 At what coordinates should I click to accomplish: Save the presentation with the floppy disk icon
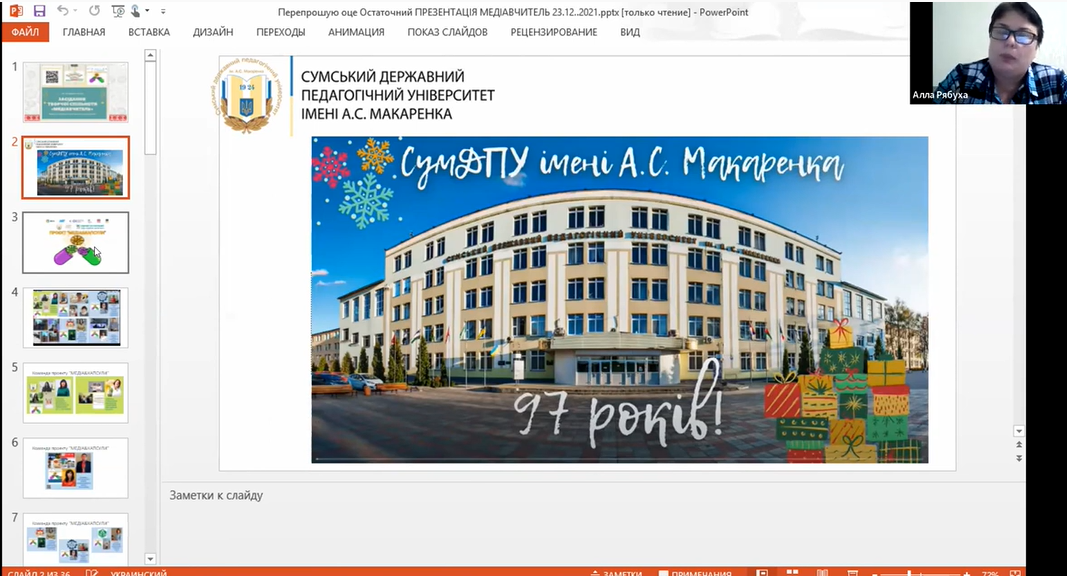[x=39, y=11]
